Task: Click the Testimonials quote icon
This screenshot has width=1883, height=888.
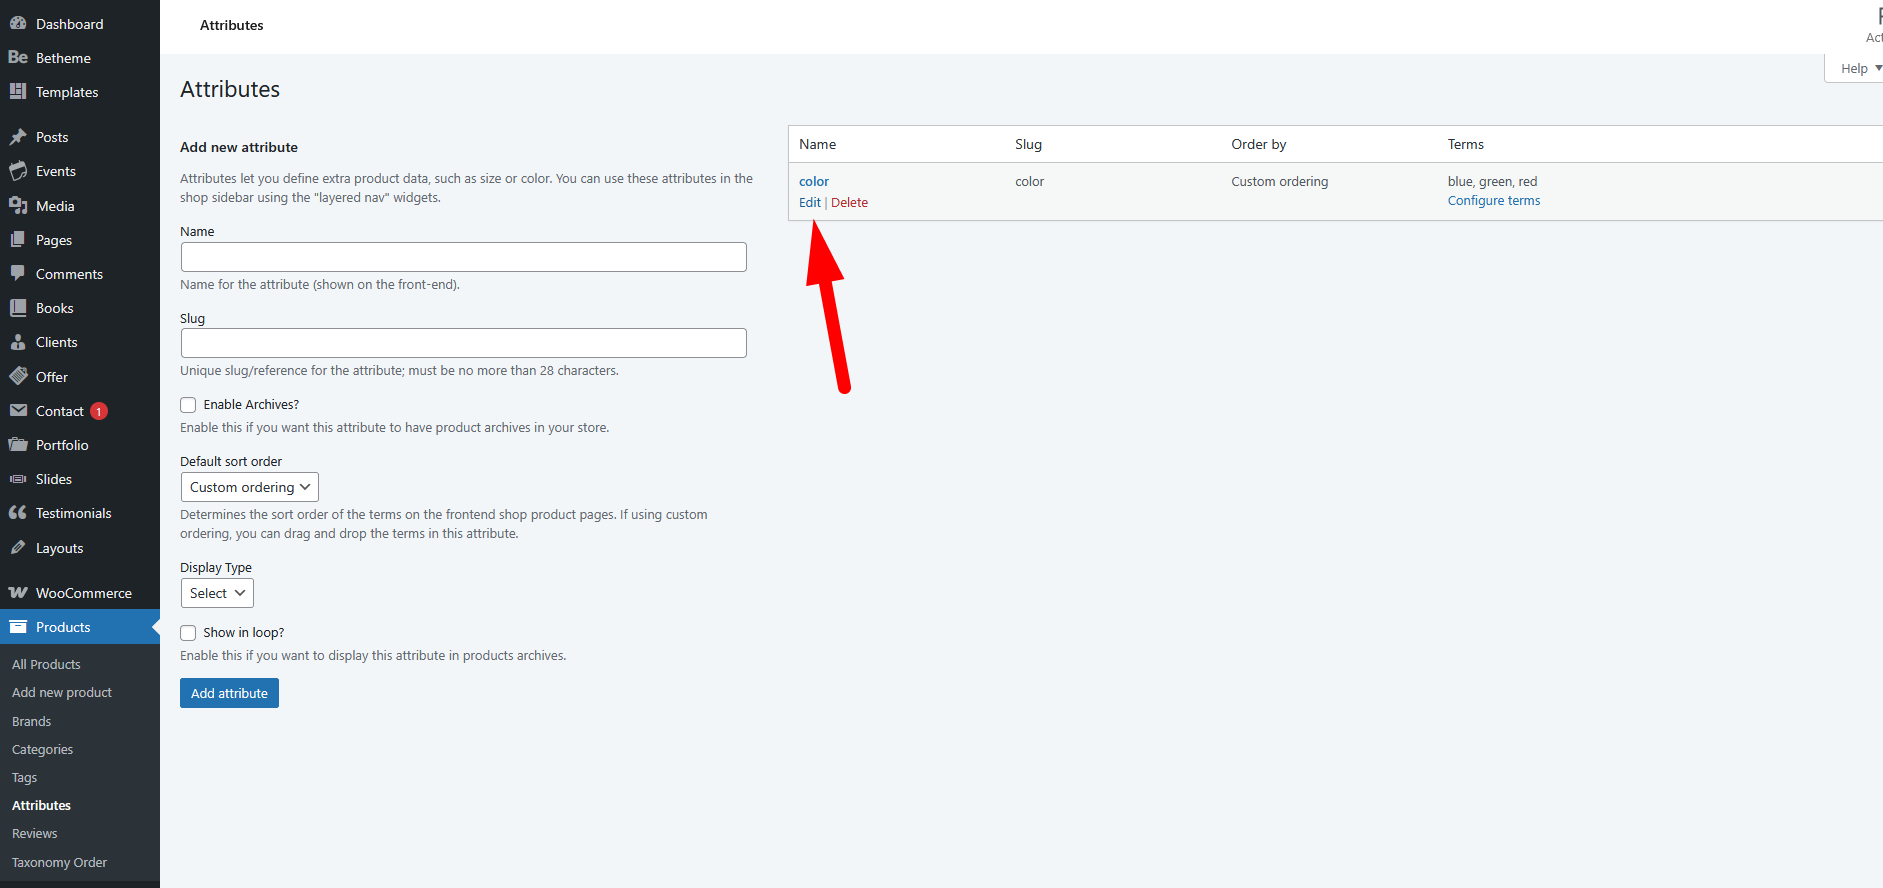Action: click(18, 513)
